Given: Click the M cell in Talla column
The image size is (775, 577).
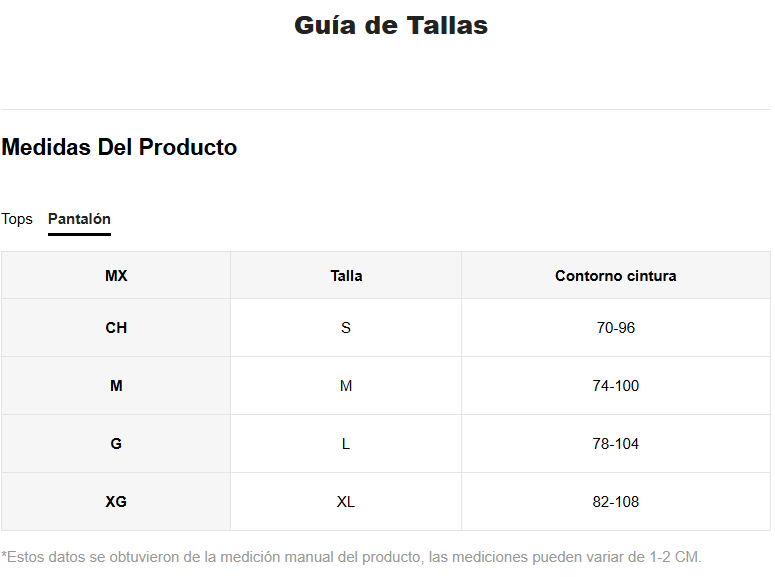Looking at the screenshot, I should click(346, 386).
